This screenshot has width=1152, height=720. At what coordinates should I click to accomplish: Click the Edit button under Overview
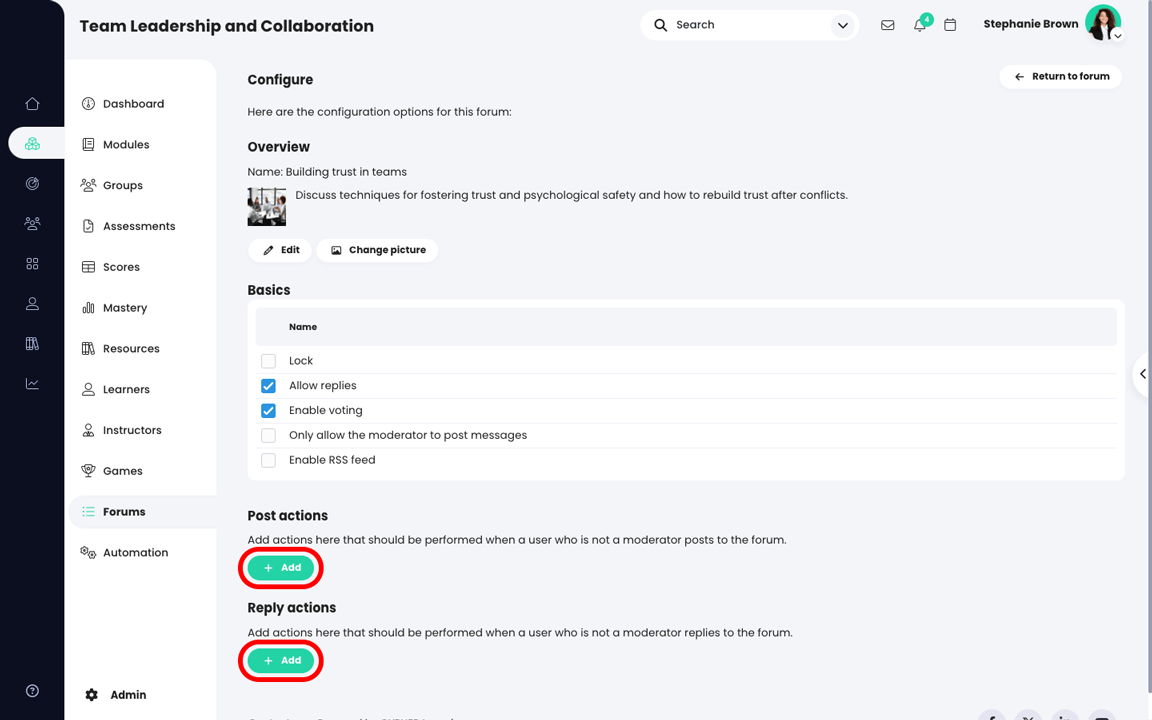coord(279,249)
